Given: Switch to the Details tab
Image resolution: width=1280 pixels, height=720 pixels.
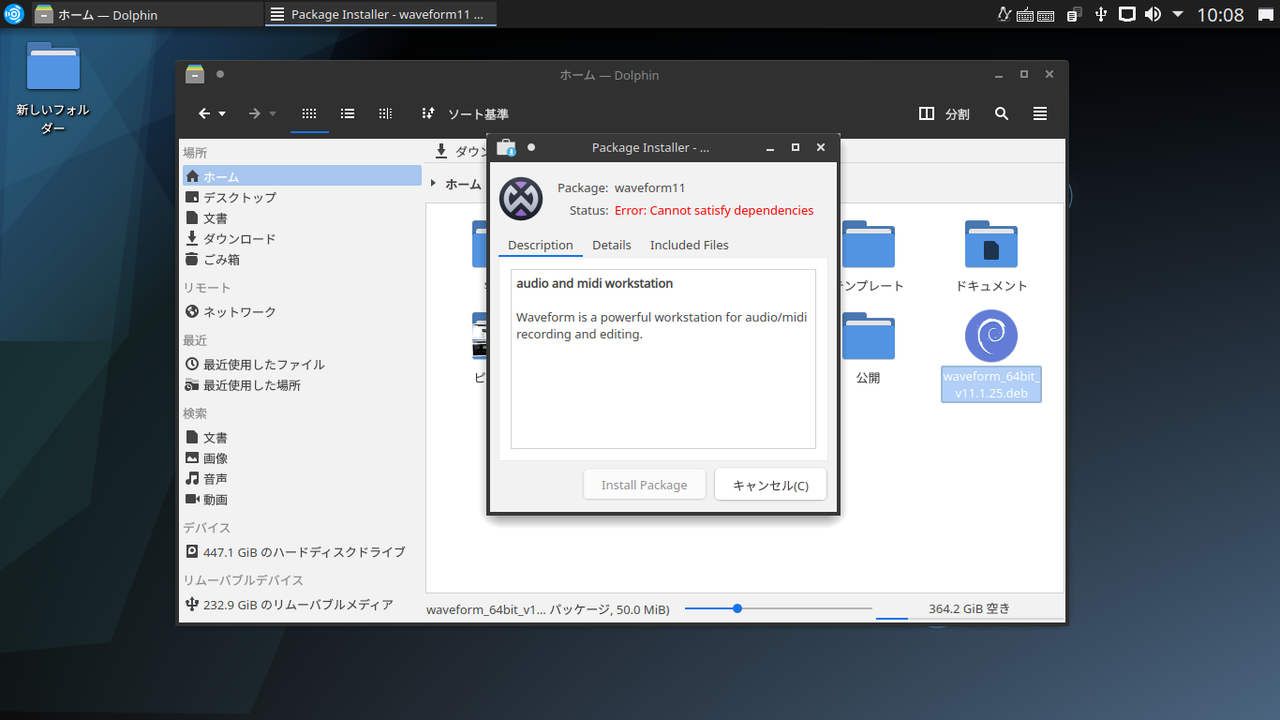Looking at the screenshot, I should (611, 245).
